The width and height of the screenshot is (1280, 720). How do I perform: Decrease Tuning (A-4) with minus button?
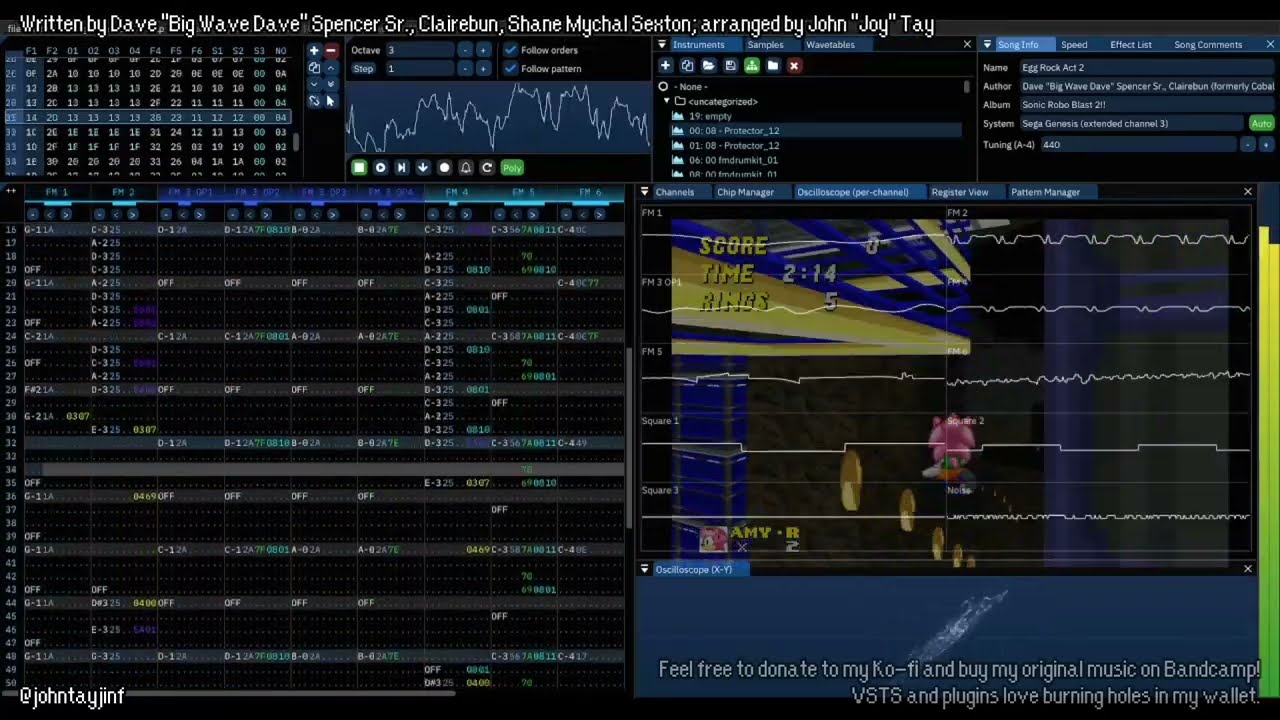(x=1248, y=145)
